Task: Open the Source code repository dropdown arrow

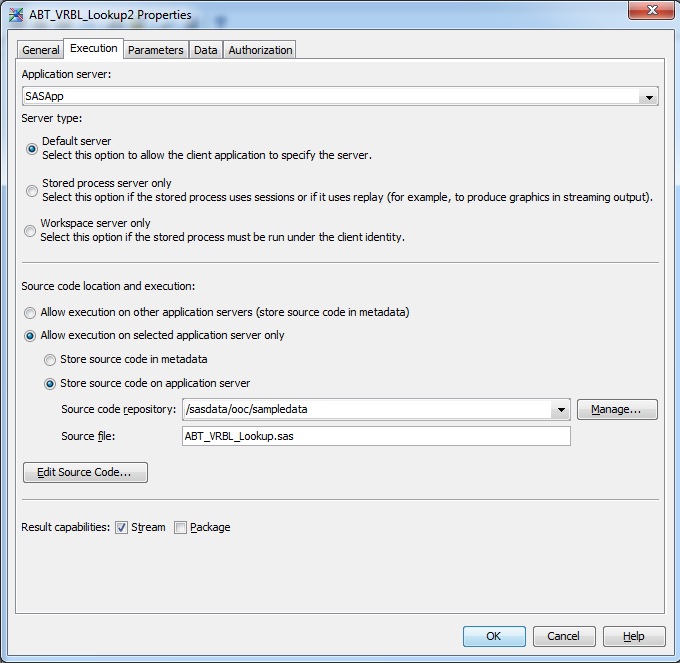Action: pos(561,409)
